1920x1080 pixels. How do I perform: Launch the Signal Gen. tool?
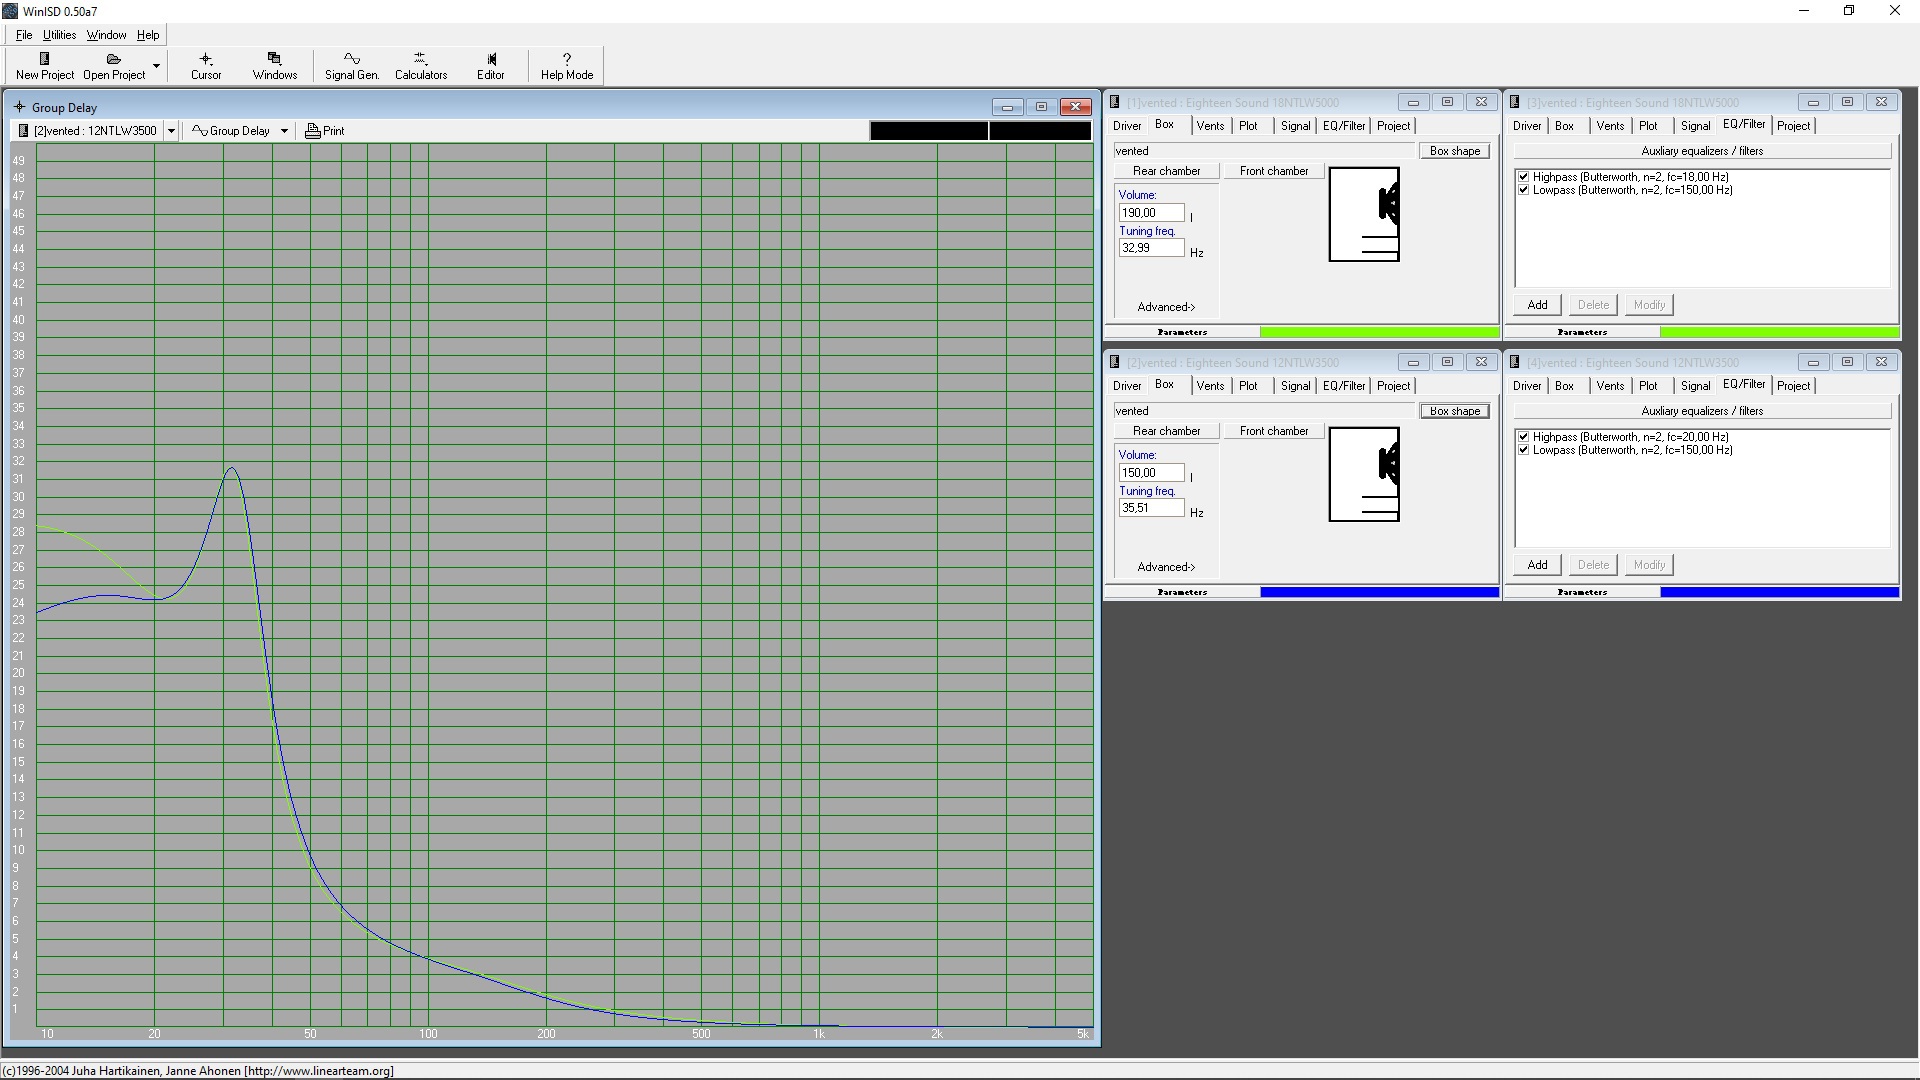[351, 60]
